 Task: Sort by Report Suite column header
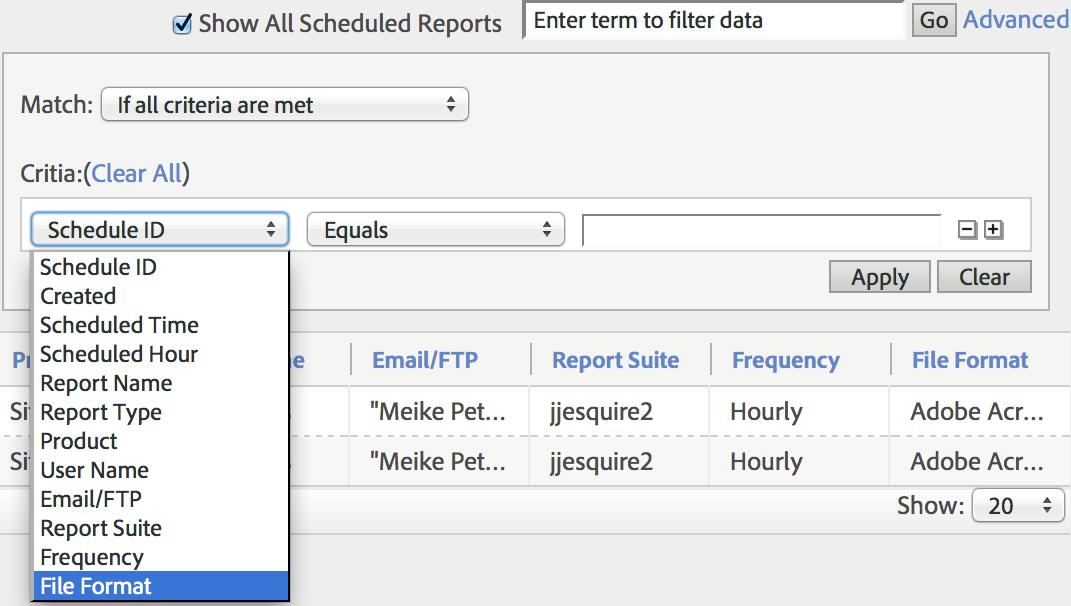[x=615, y=360]
